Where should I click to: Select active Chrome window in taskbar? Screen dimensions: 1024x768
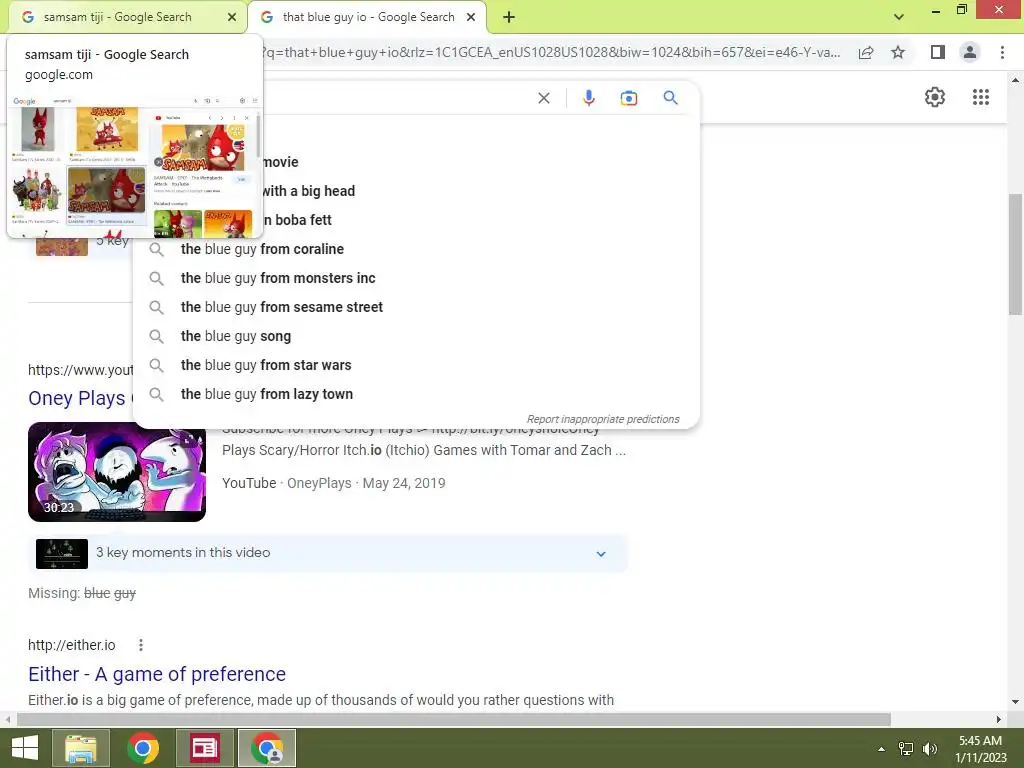(266, 748)
